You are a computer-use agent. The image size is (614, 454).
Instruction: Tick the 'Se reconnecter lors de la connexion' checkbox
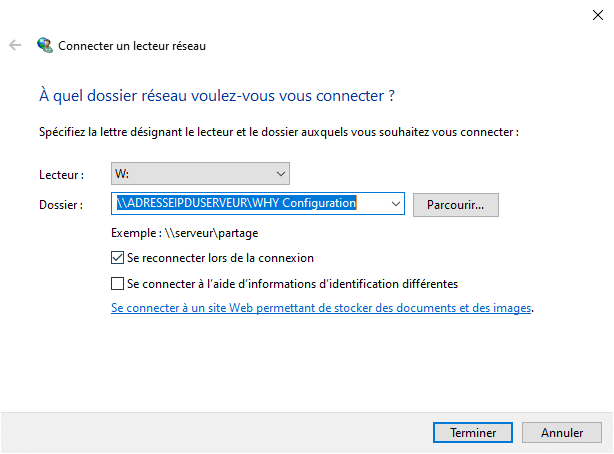(x=117, y=258)
